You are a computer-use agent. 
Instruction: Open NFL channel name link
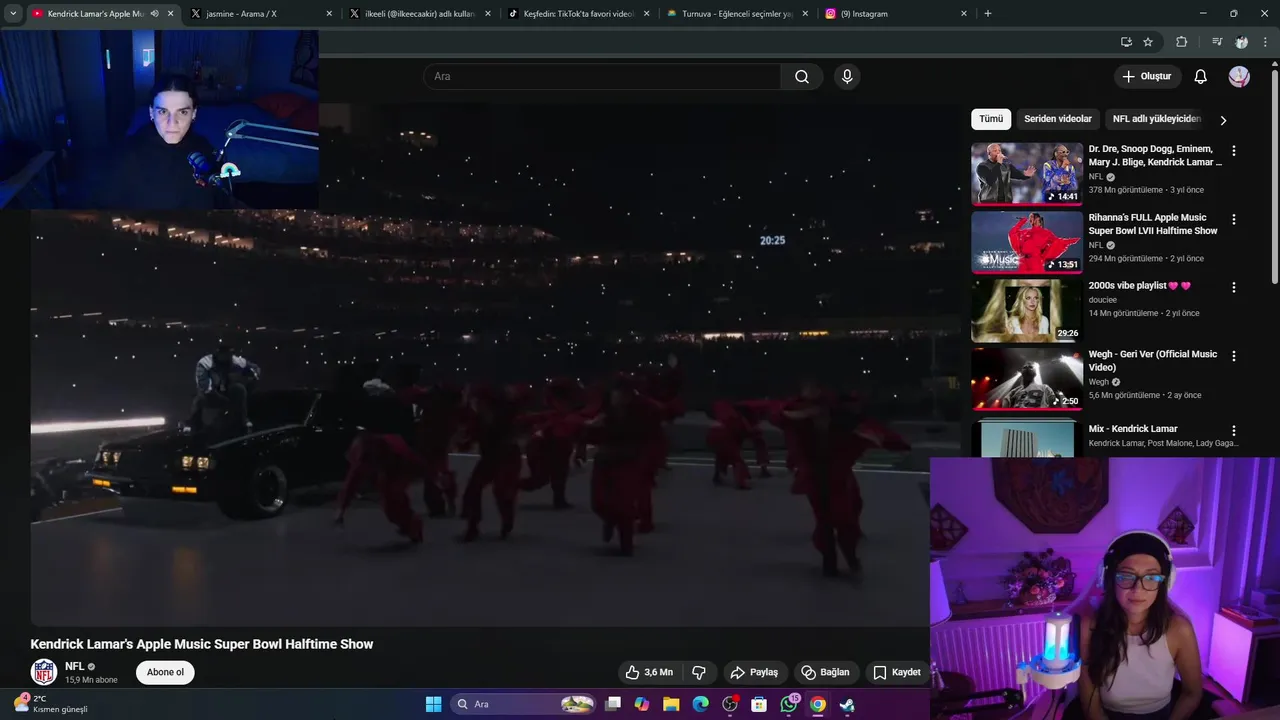[x=74, y=666]
